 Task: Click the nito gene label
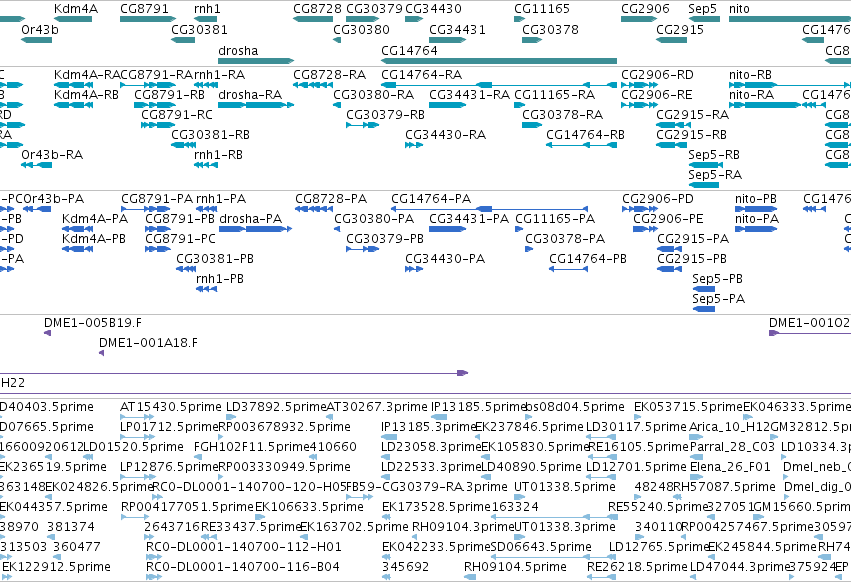point(739,9)
